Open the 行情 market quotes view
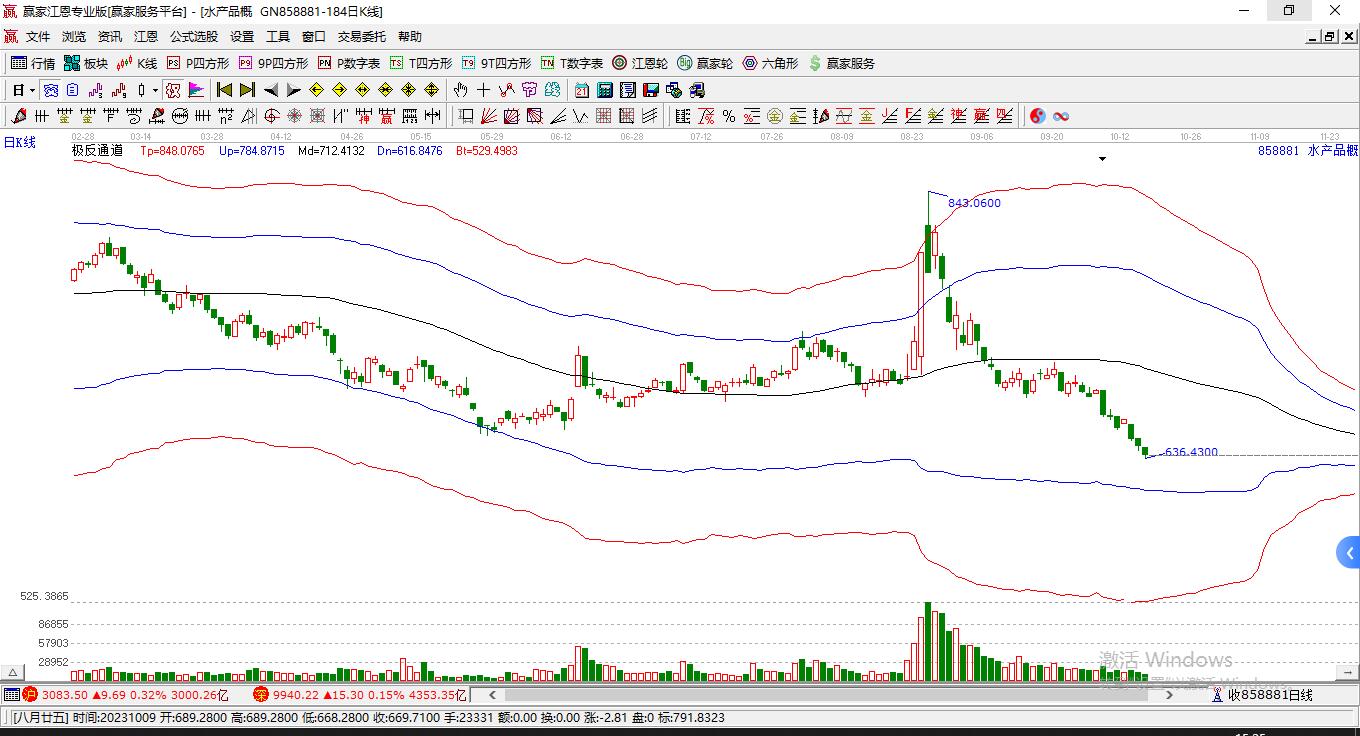The height and width of the screenshot is (736, 1360). [x=33, y=63]
